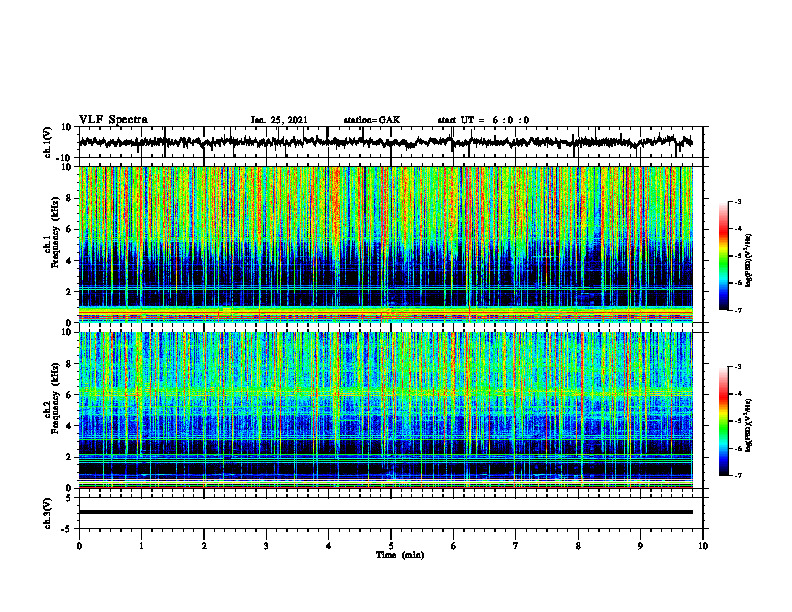
Task: Click time axis tick label 5
Action: tap(391, 546)
